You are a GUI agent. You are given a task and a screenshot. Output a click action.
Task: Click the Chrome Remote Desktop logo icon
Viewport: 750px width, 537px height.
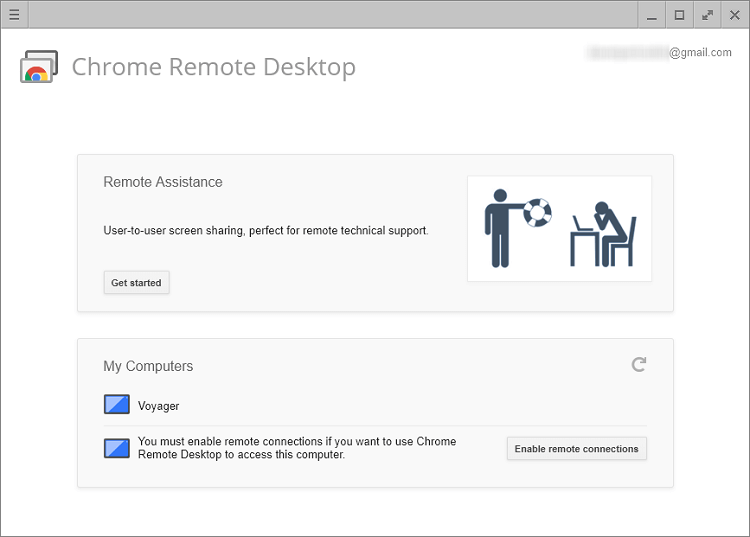[x=39, y=66]
